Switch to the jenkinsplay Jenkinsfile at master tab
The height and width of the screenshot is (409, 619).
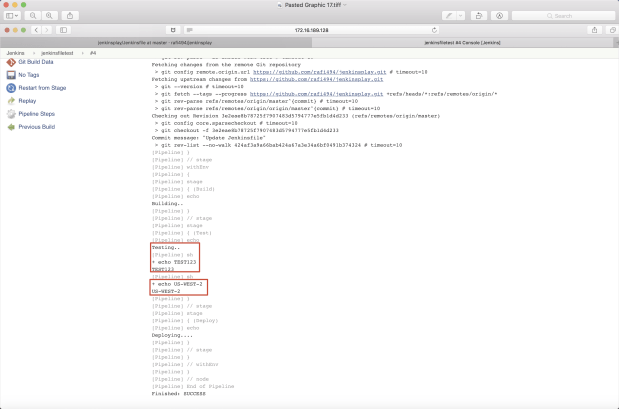(x=155, y=43)
